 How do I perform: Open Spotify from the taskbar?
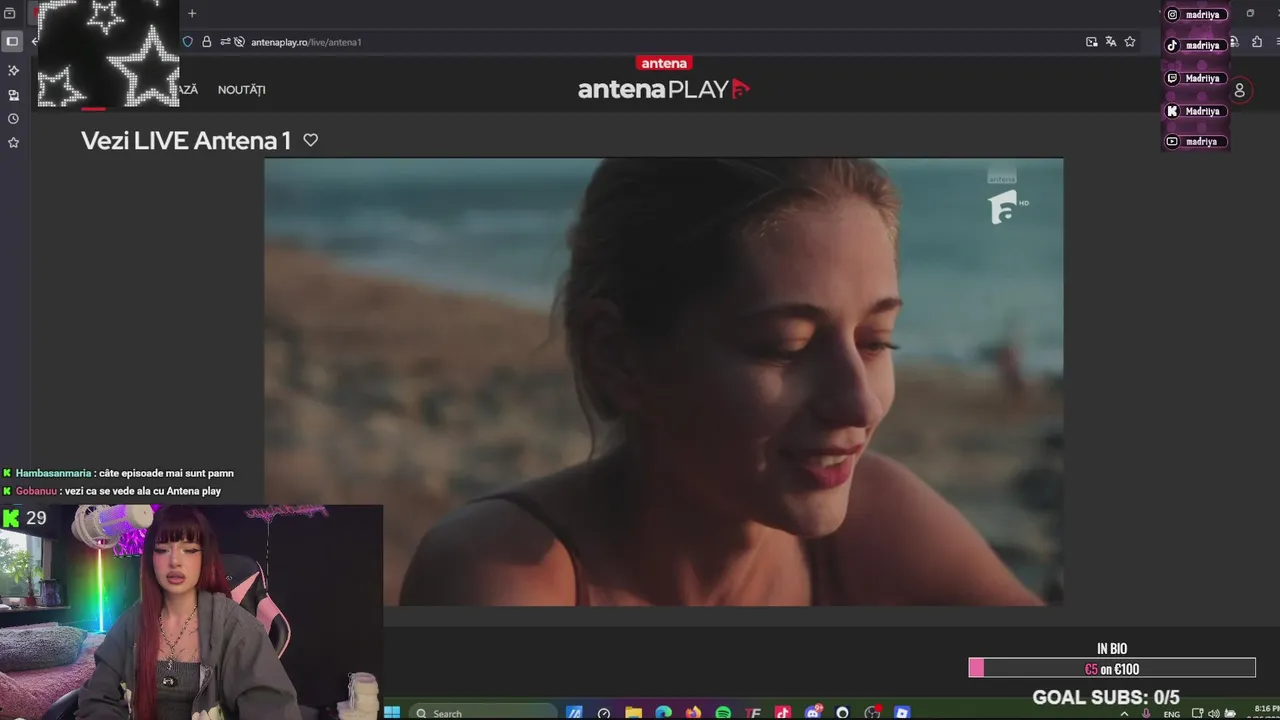[x=723, y=713]
